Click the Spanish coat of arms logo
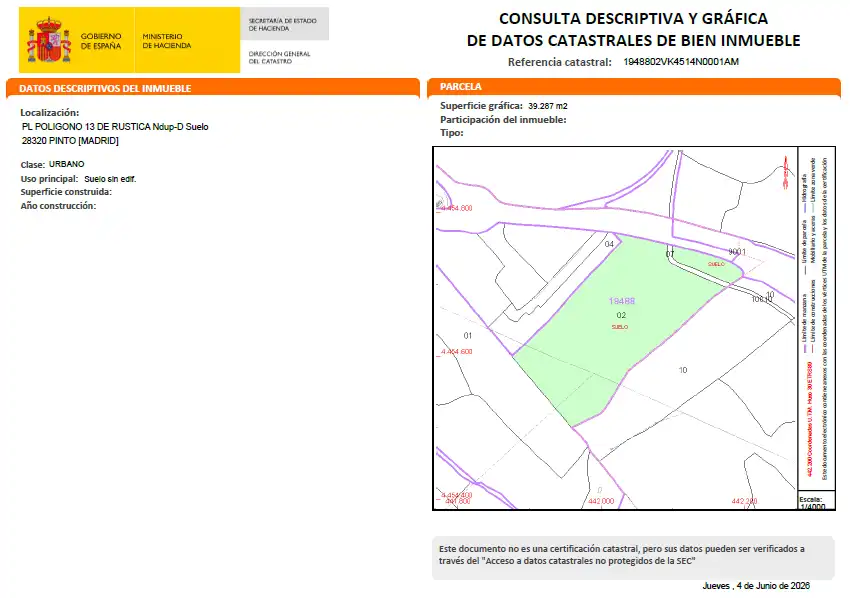850x598 pixels. pos(49,40)
